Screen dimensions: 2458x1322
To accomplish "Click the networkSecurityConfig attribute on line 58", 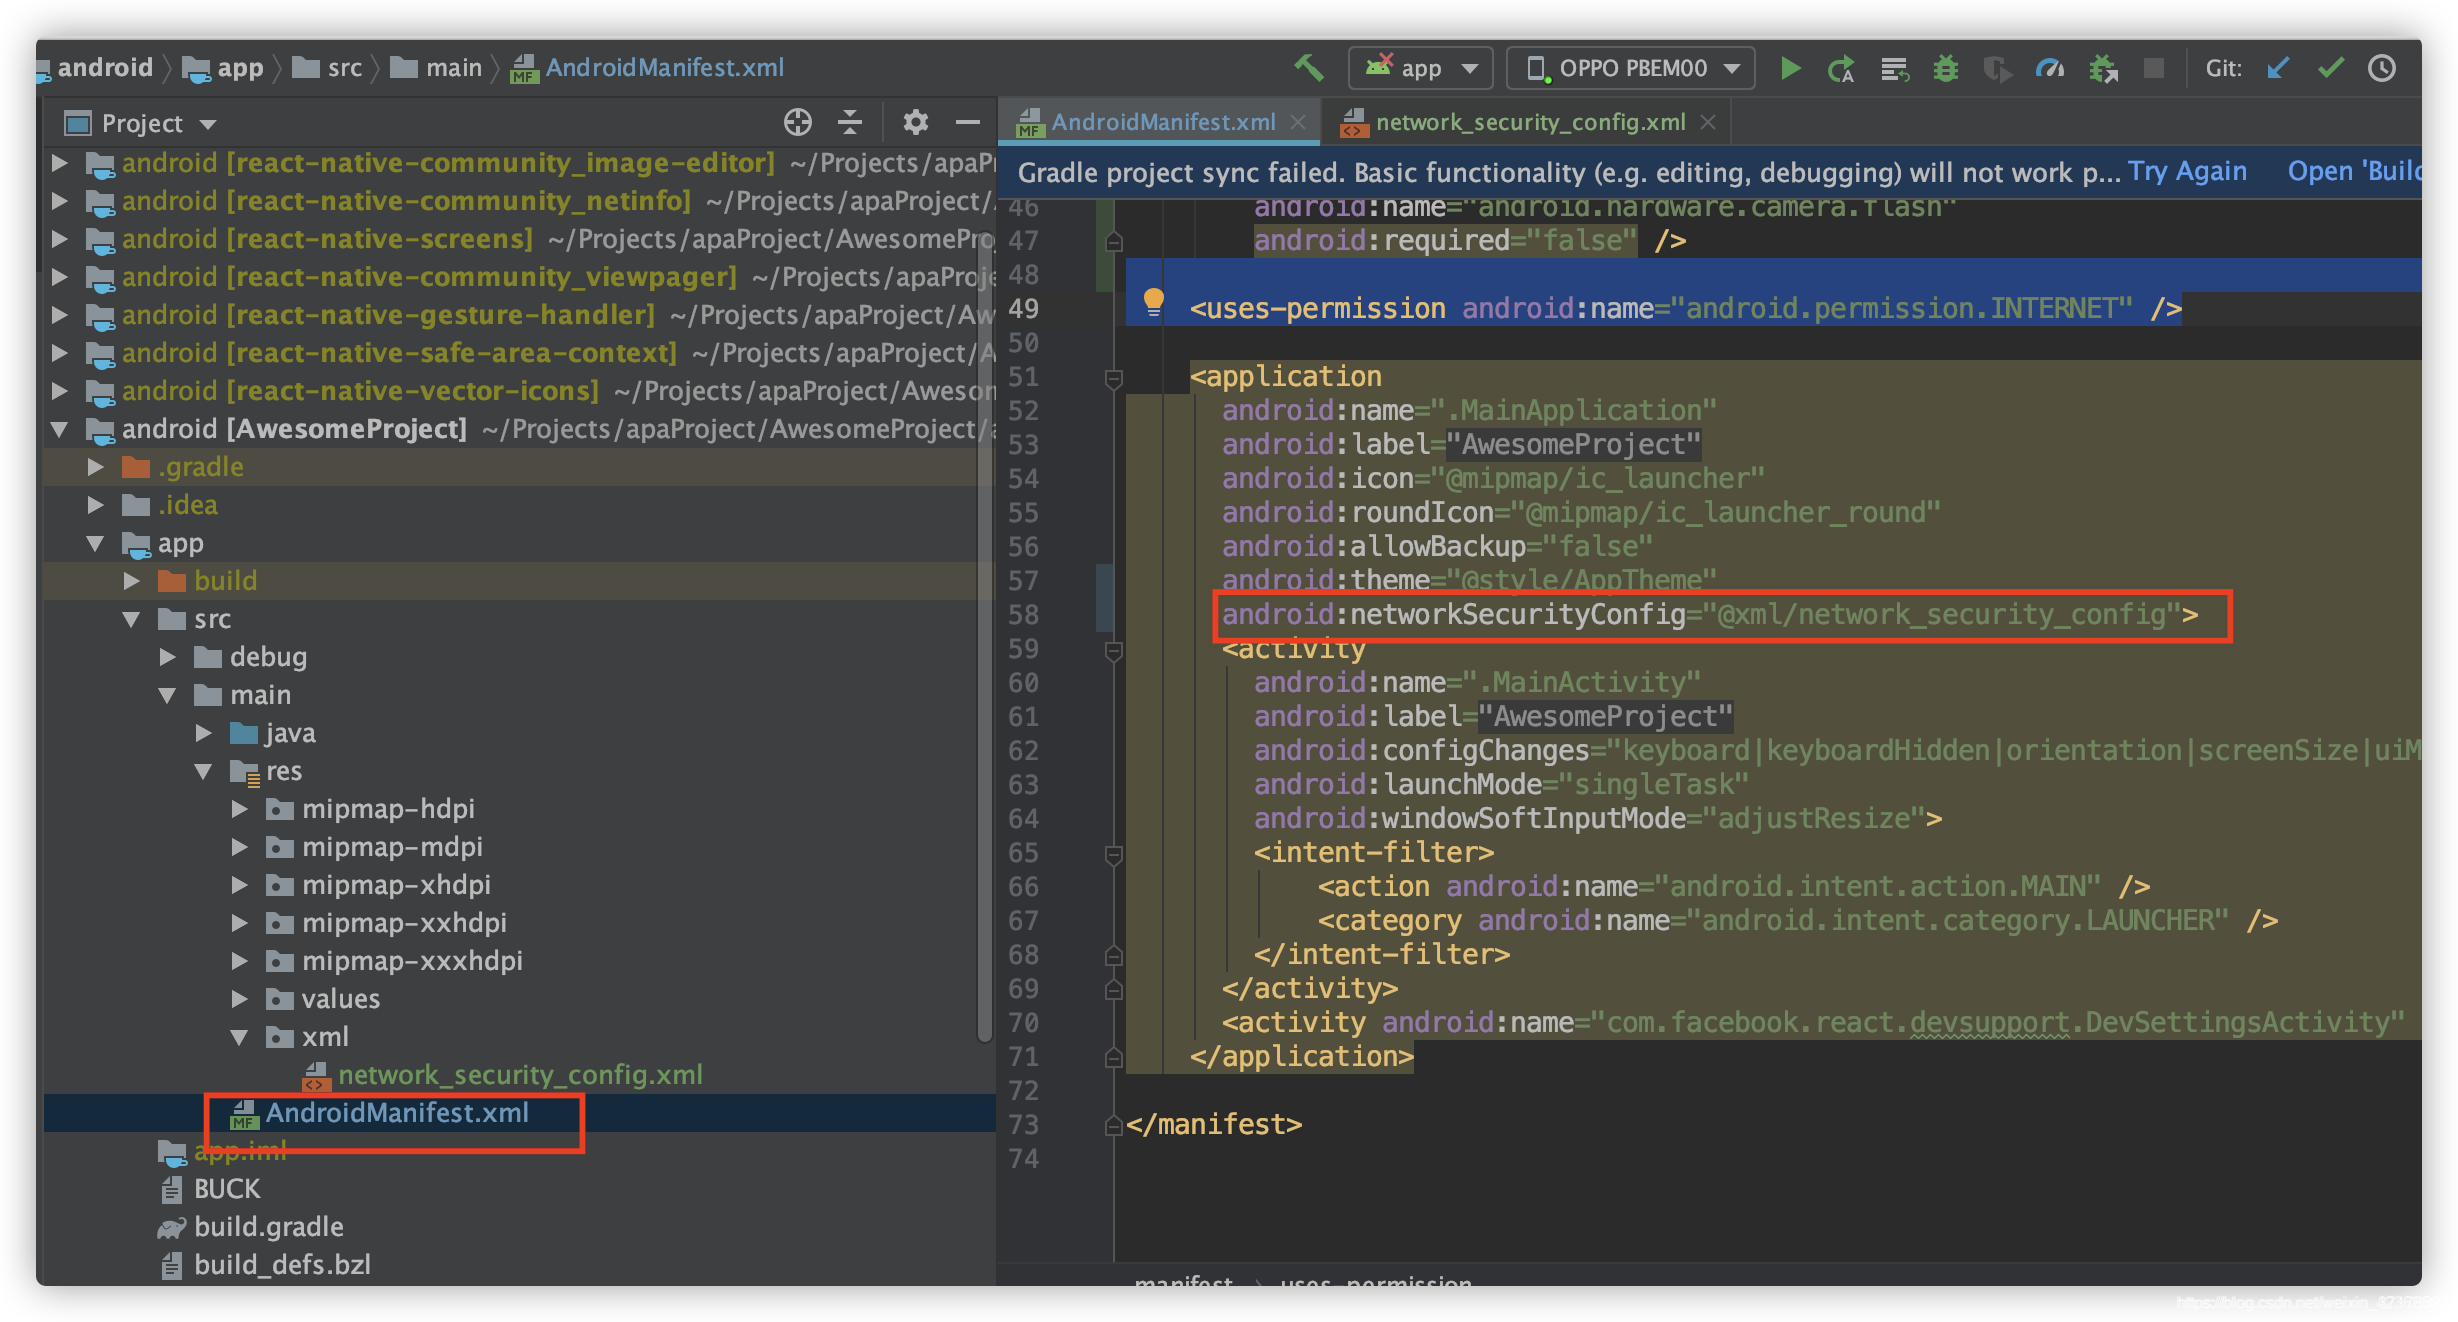I will click(x=1710, y=615).
